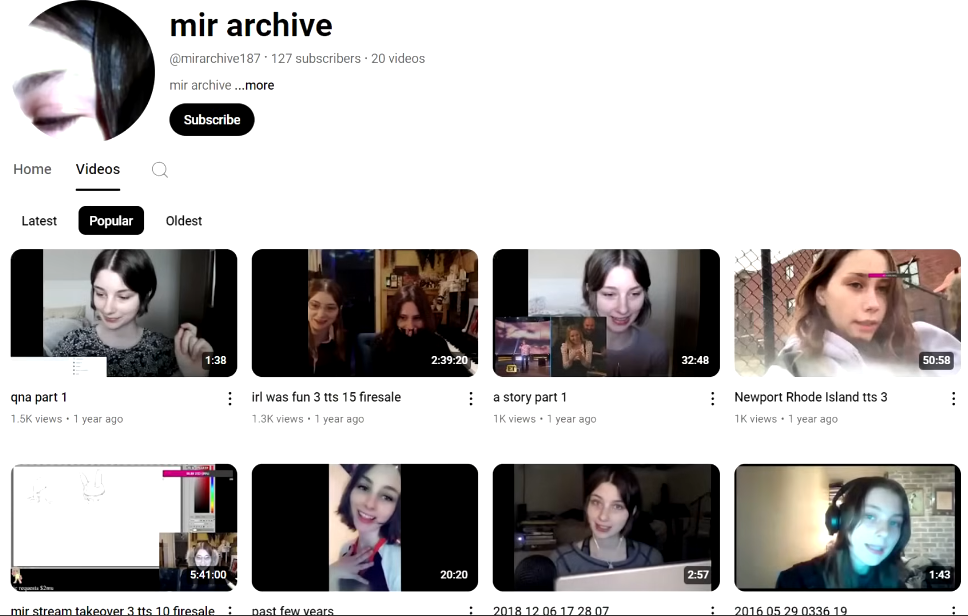Open the irl was fun 3 tts 15 firesale title

point(326,398)
